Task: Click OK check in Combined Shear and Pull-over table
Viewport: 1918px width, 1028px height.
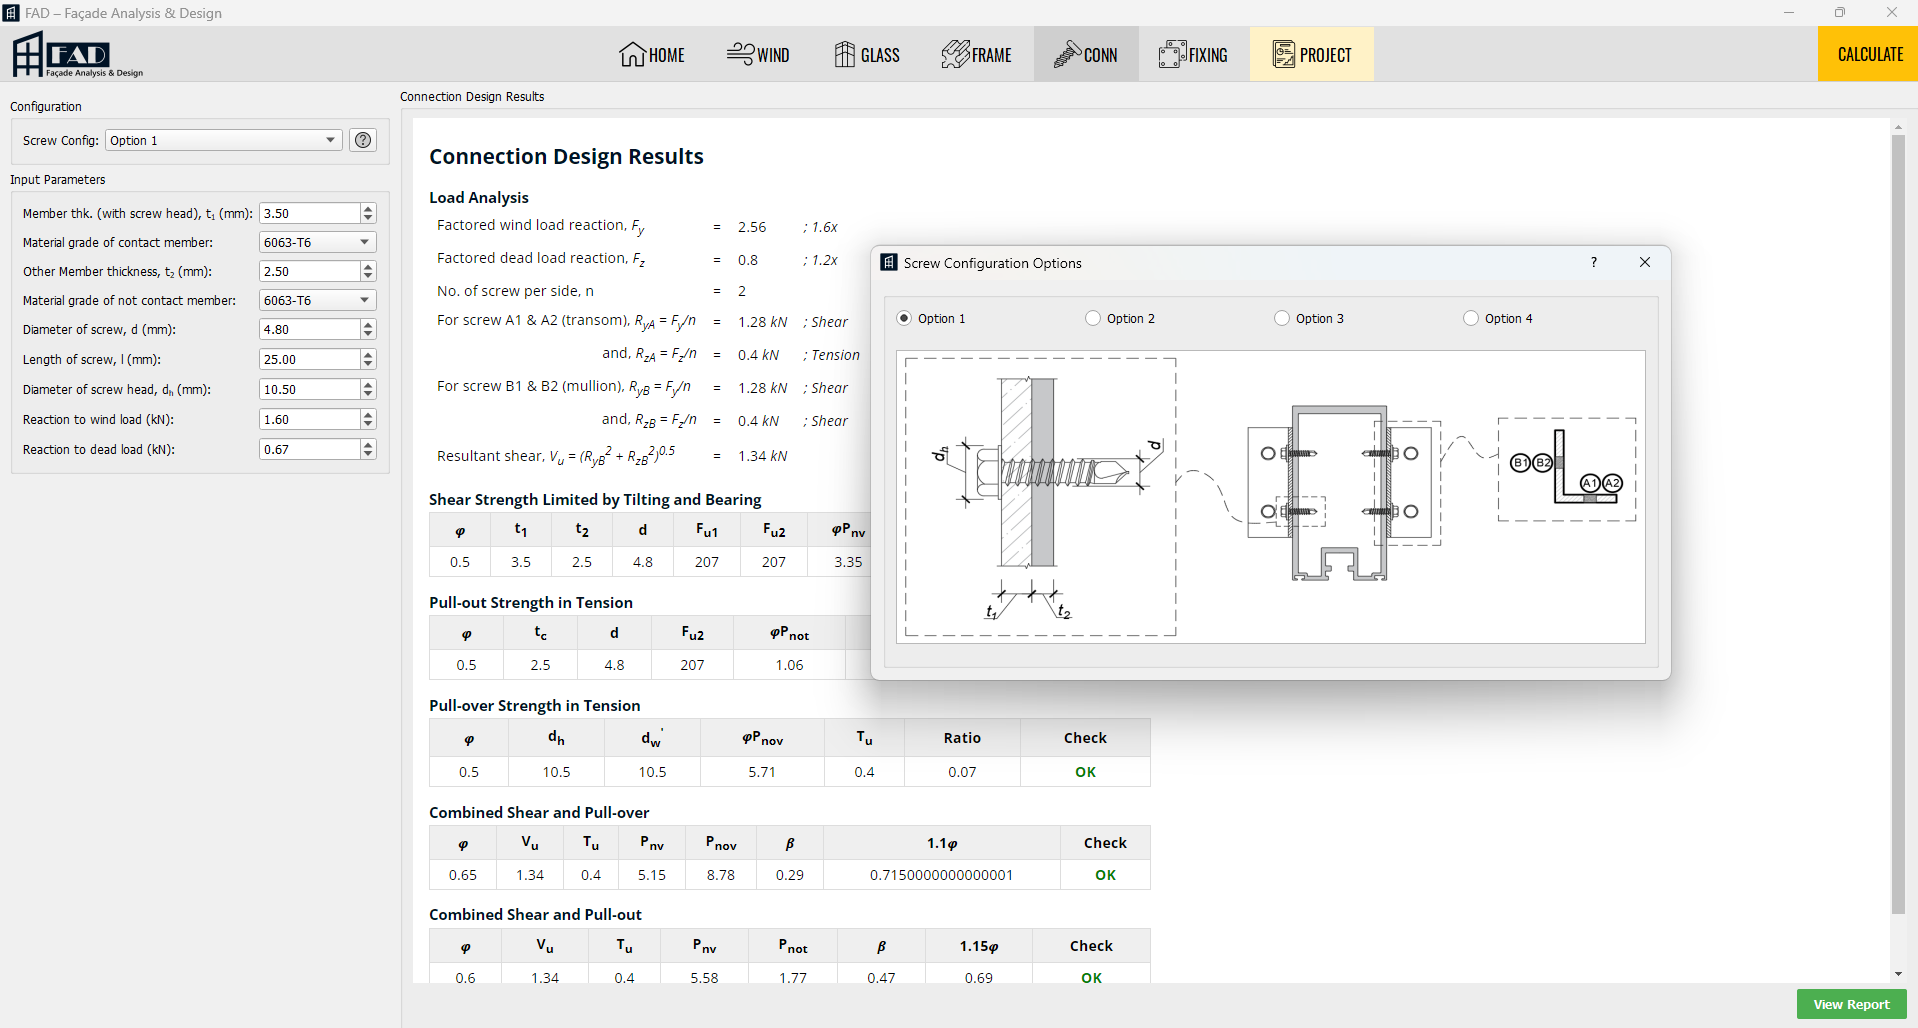Action: 1105,875
